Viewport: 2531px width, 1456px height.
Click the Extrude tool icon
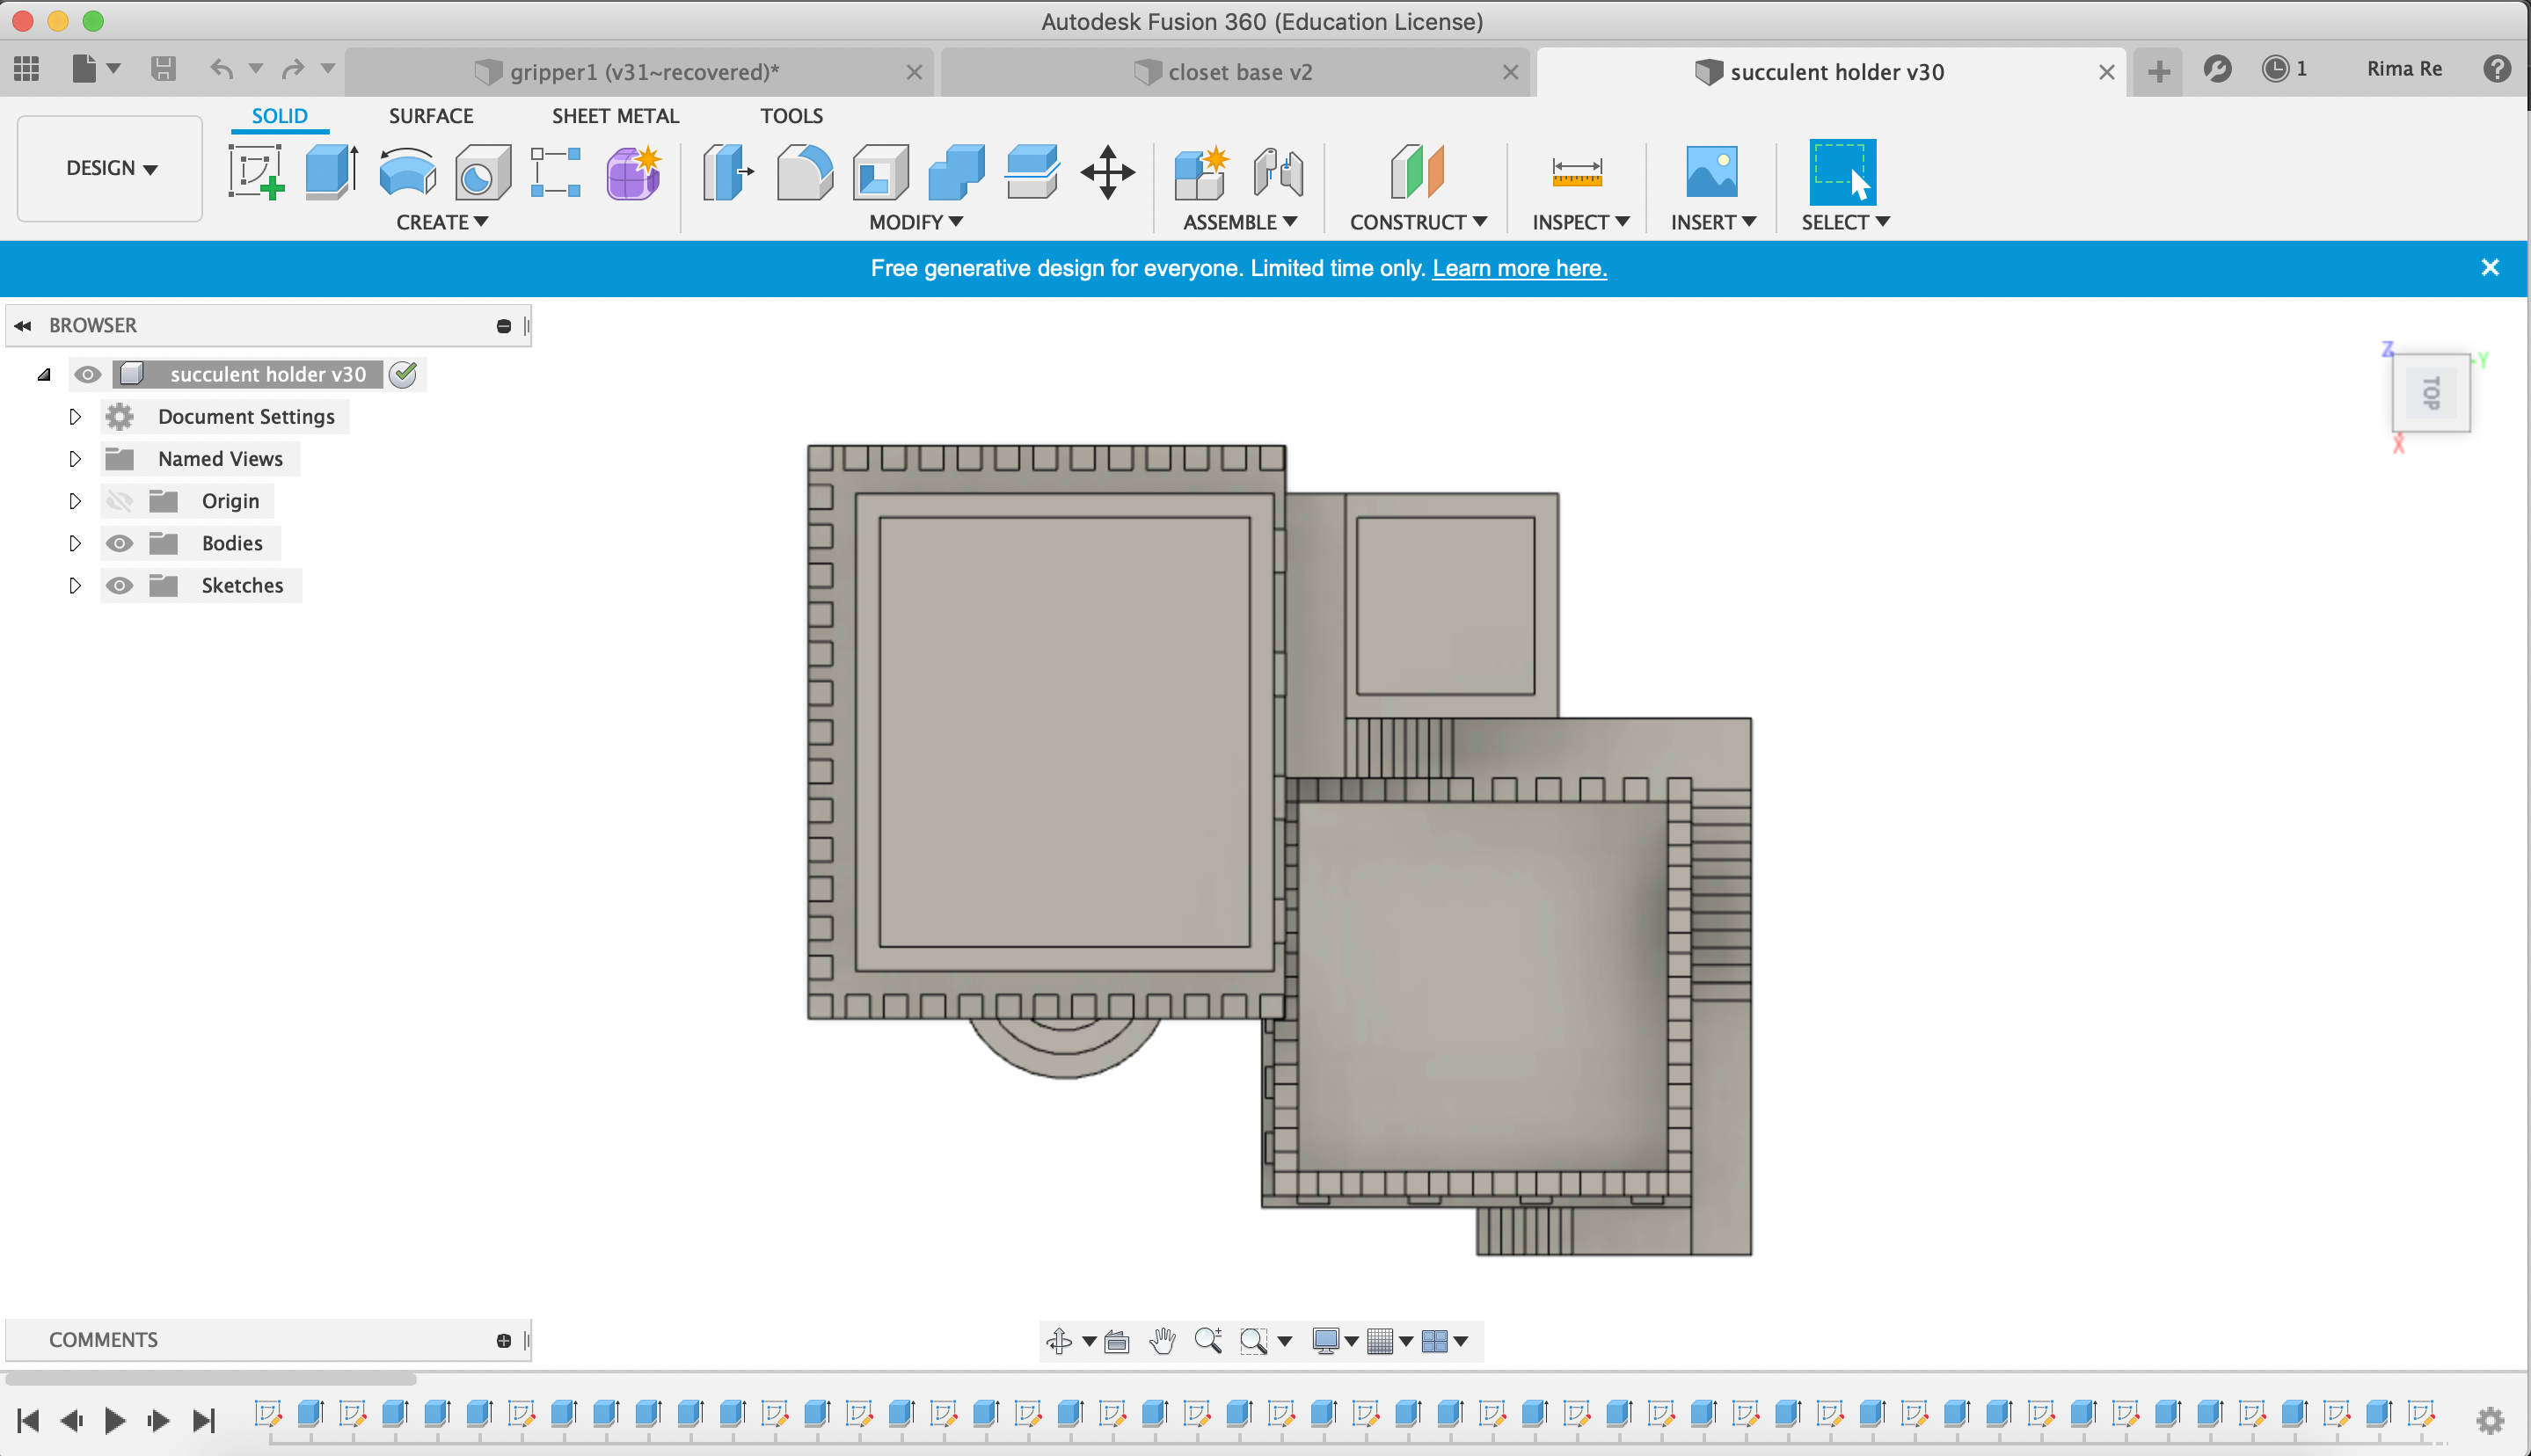[331, 172]
